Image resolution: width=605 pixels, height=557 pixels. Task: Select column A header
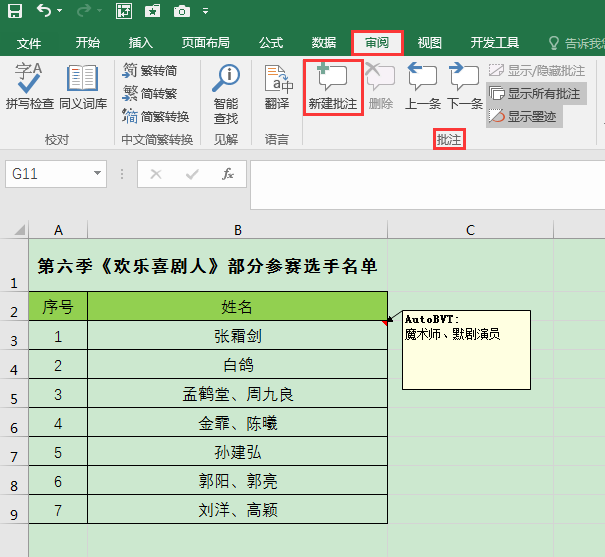point(58,230)
